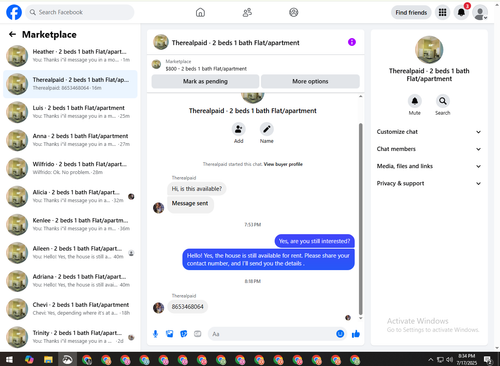Open the Chevi conversation
This screenshot has width=500, height=366.
tap(70, 309)
